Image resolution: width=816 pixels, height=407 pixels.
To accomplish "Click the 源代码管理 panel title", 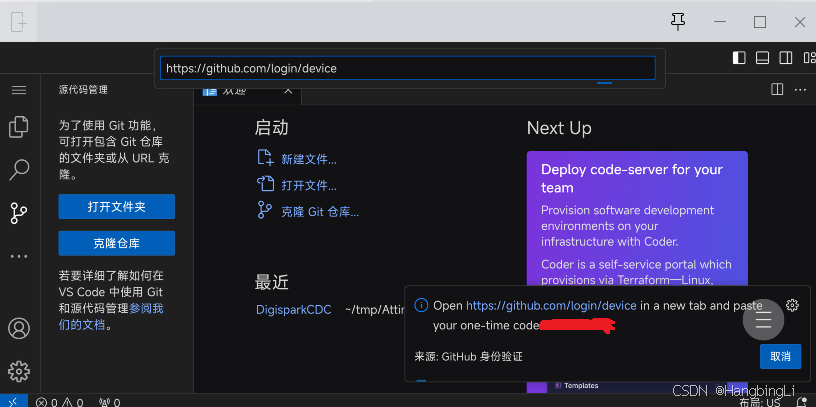I will 83,90.
